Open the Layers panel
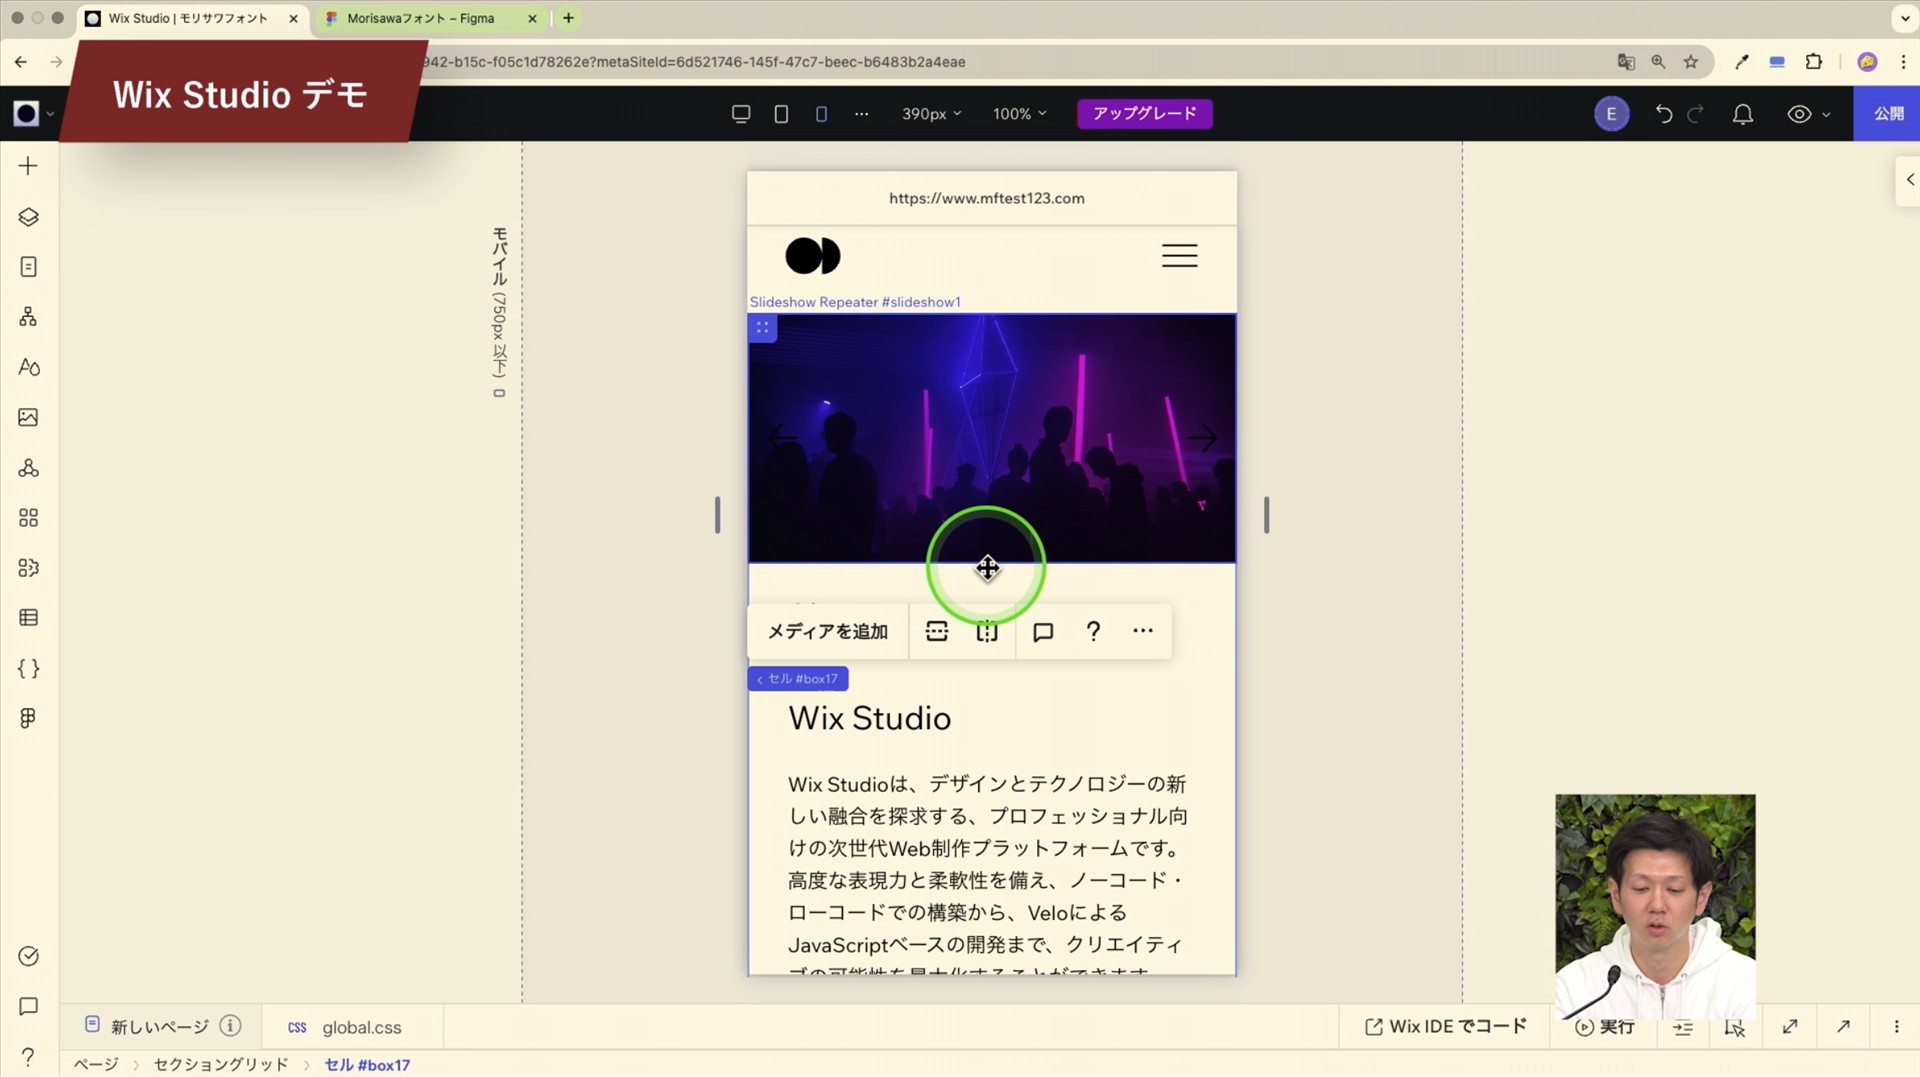The image size is (1920, 1077). pyautogui.click(x=28, y=217)
